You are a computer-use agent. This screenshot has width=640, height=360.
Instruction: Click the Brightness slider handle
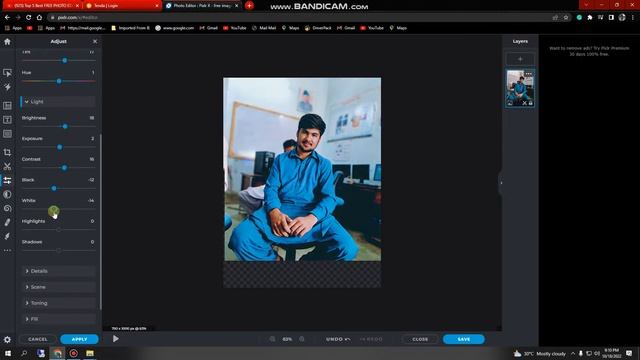pos(65,127)
